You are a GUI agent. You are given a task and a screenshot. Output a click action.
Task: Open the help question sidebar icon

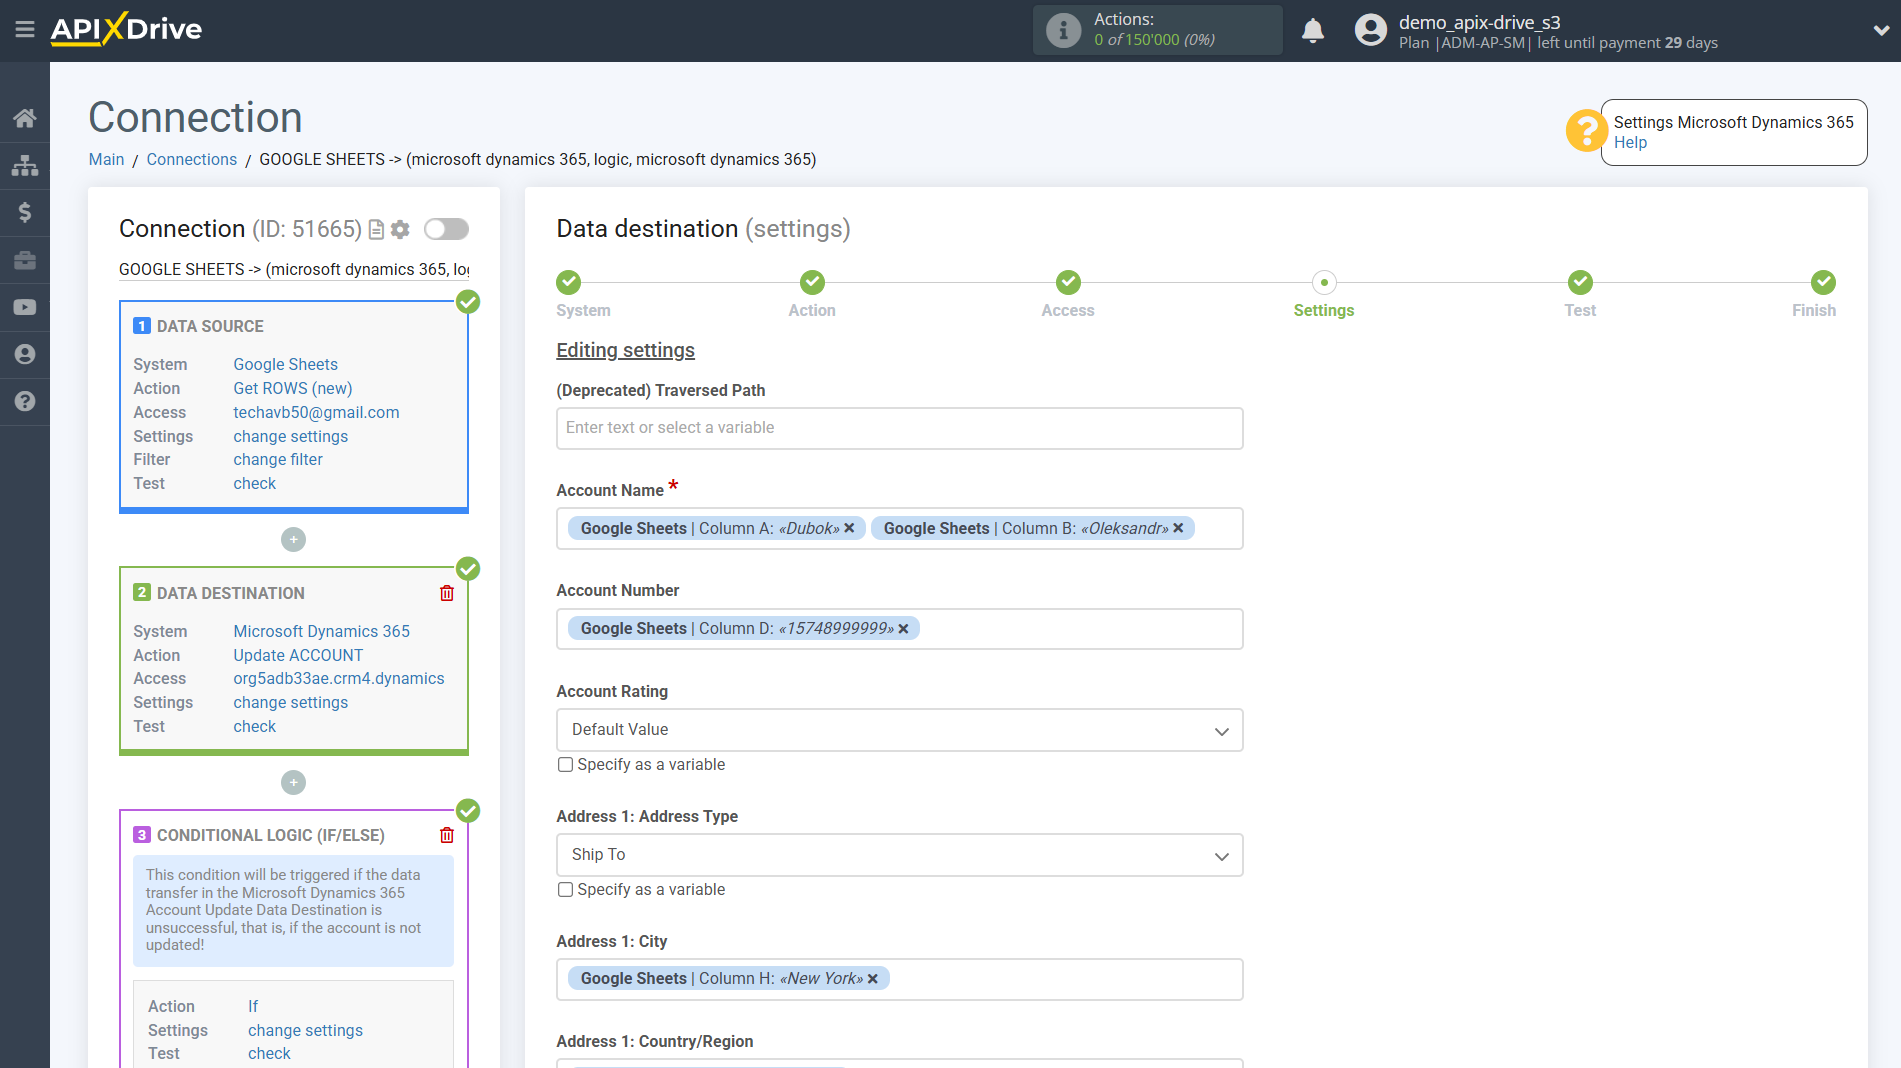25,401
